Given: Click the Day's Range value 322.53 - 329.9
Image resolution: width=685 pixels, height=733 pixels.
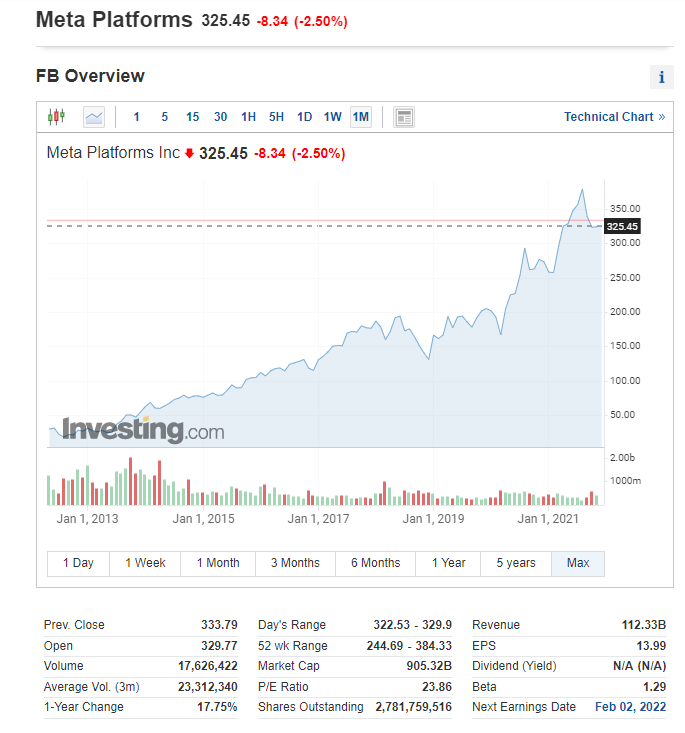Looking at the screenshot, I should pyautogui.click(x=412, y=625).
